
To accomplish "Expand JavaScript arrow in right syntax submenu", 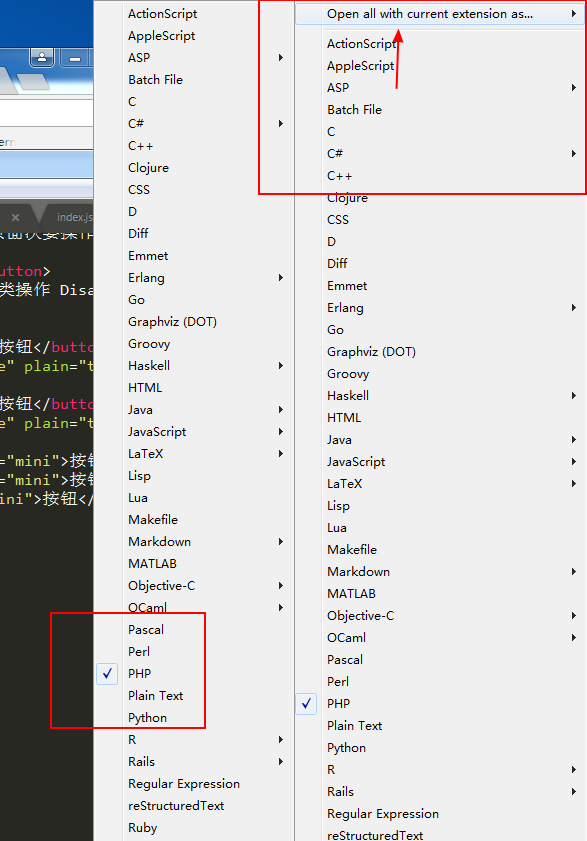I will tap(574, 461).
